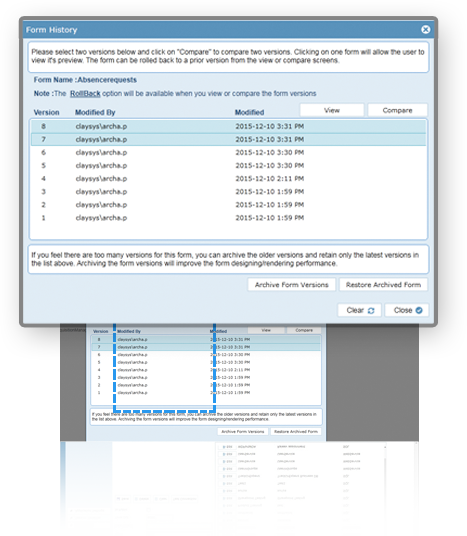
Task: Select version 3 row in history list
Action: click(x=228, y=191)
